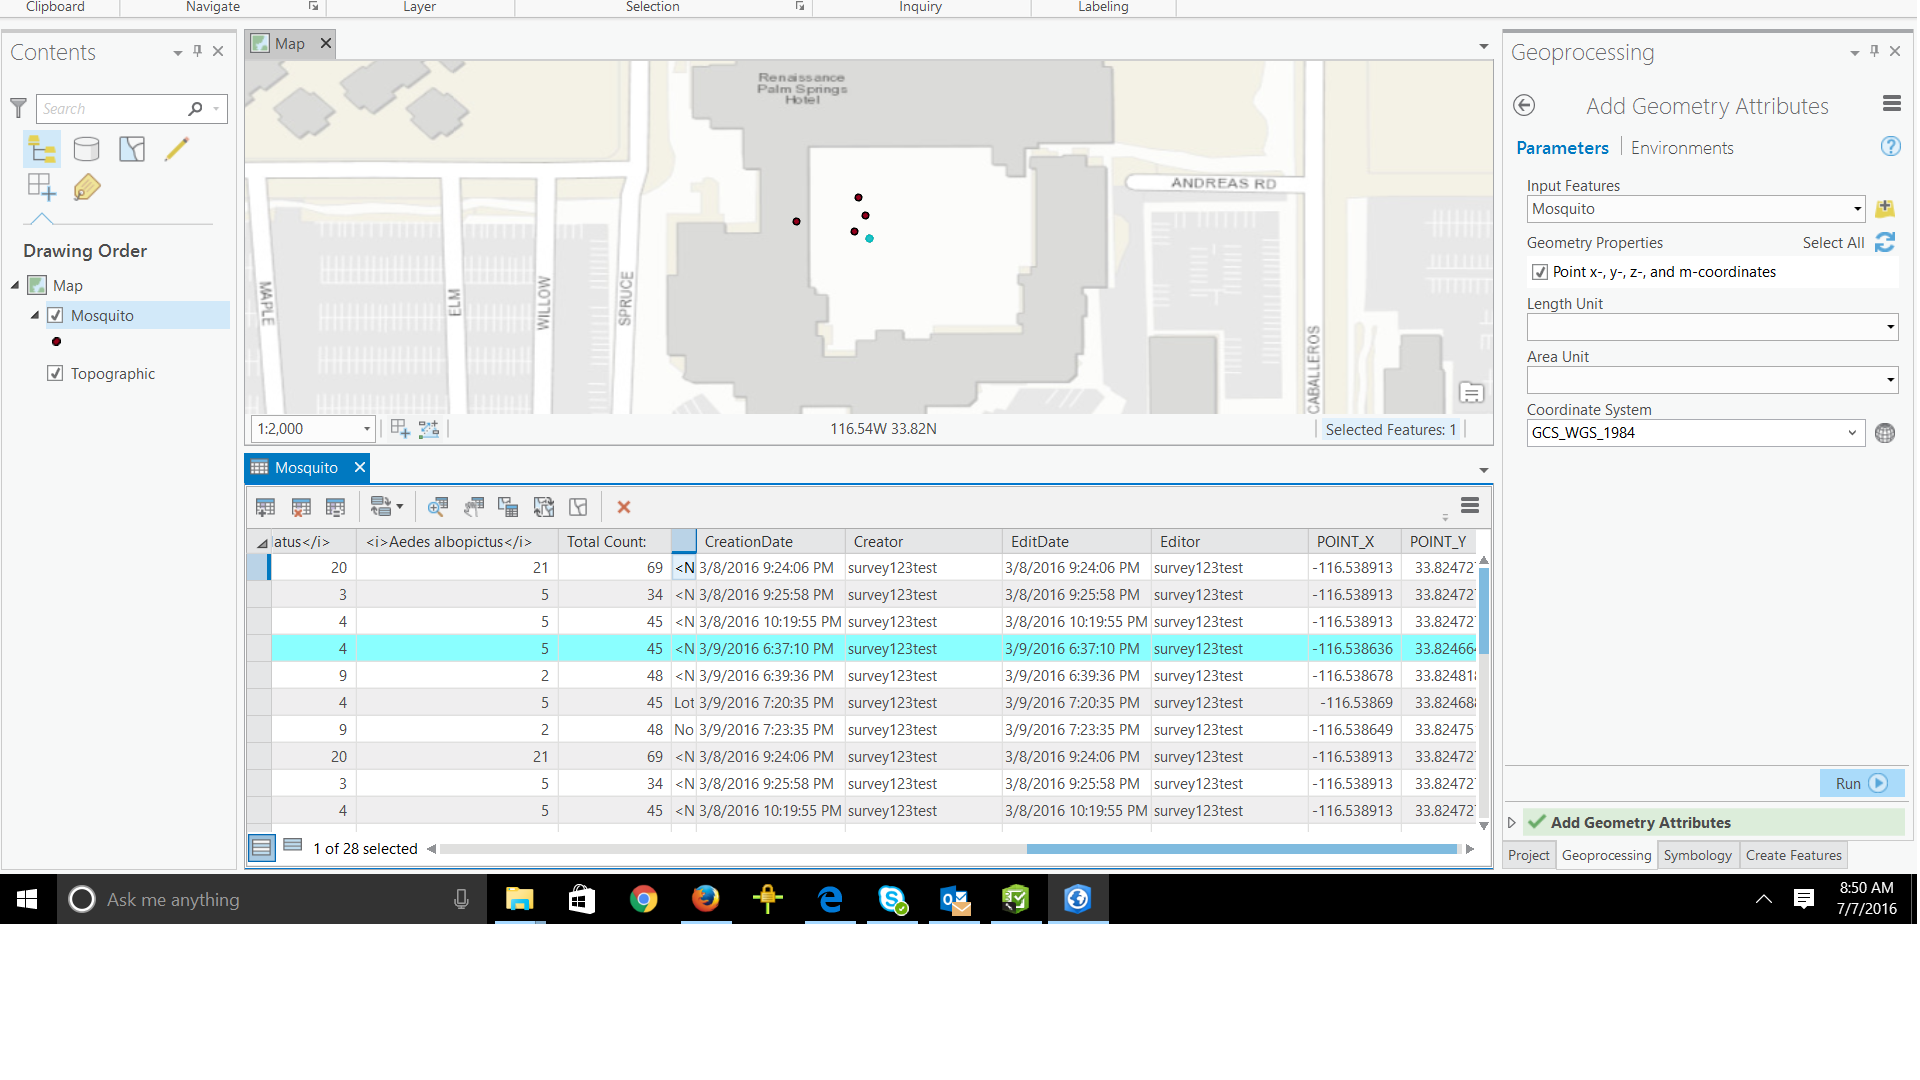Click the Delete Selection red X icon
The height and width of the screenshot is (1080, 1920).
pos(624,508)
